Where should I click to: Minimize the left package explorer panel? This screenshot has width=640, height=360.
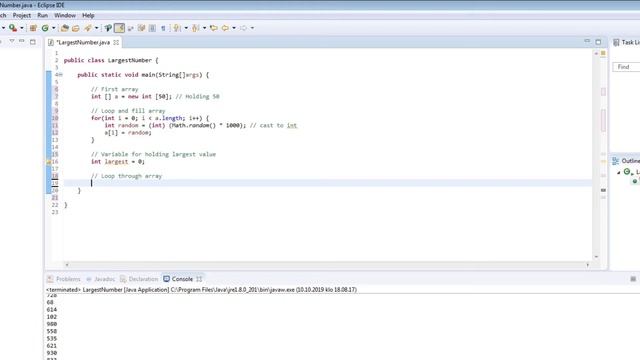pyautogui.click(x=22, y=41)
